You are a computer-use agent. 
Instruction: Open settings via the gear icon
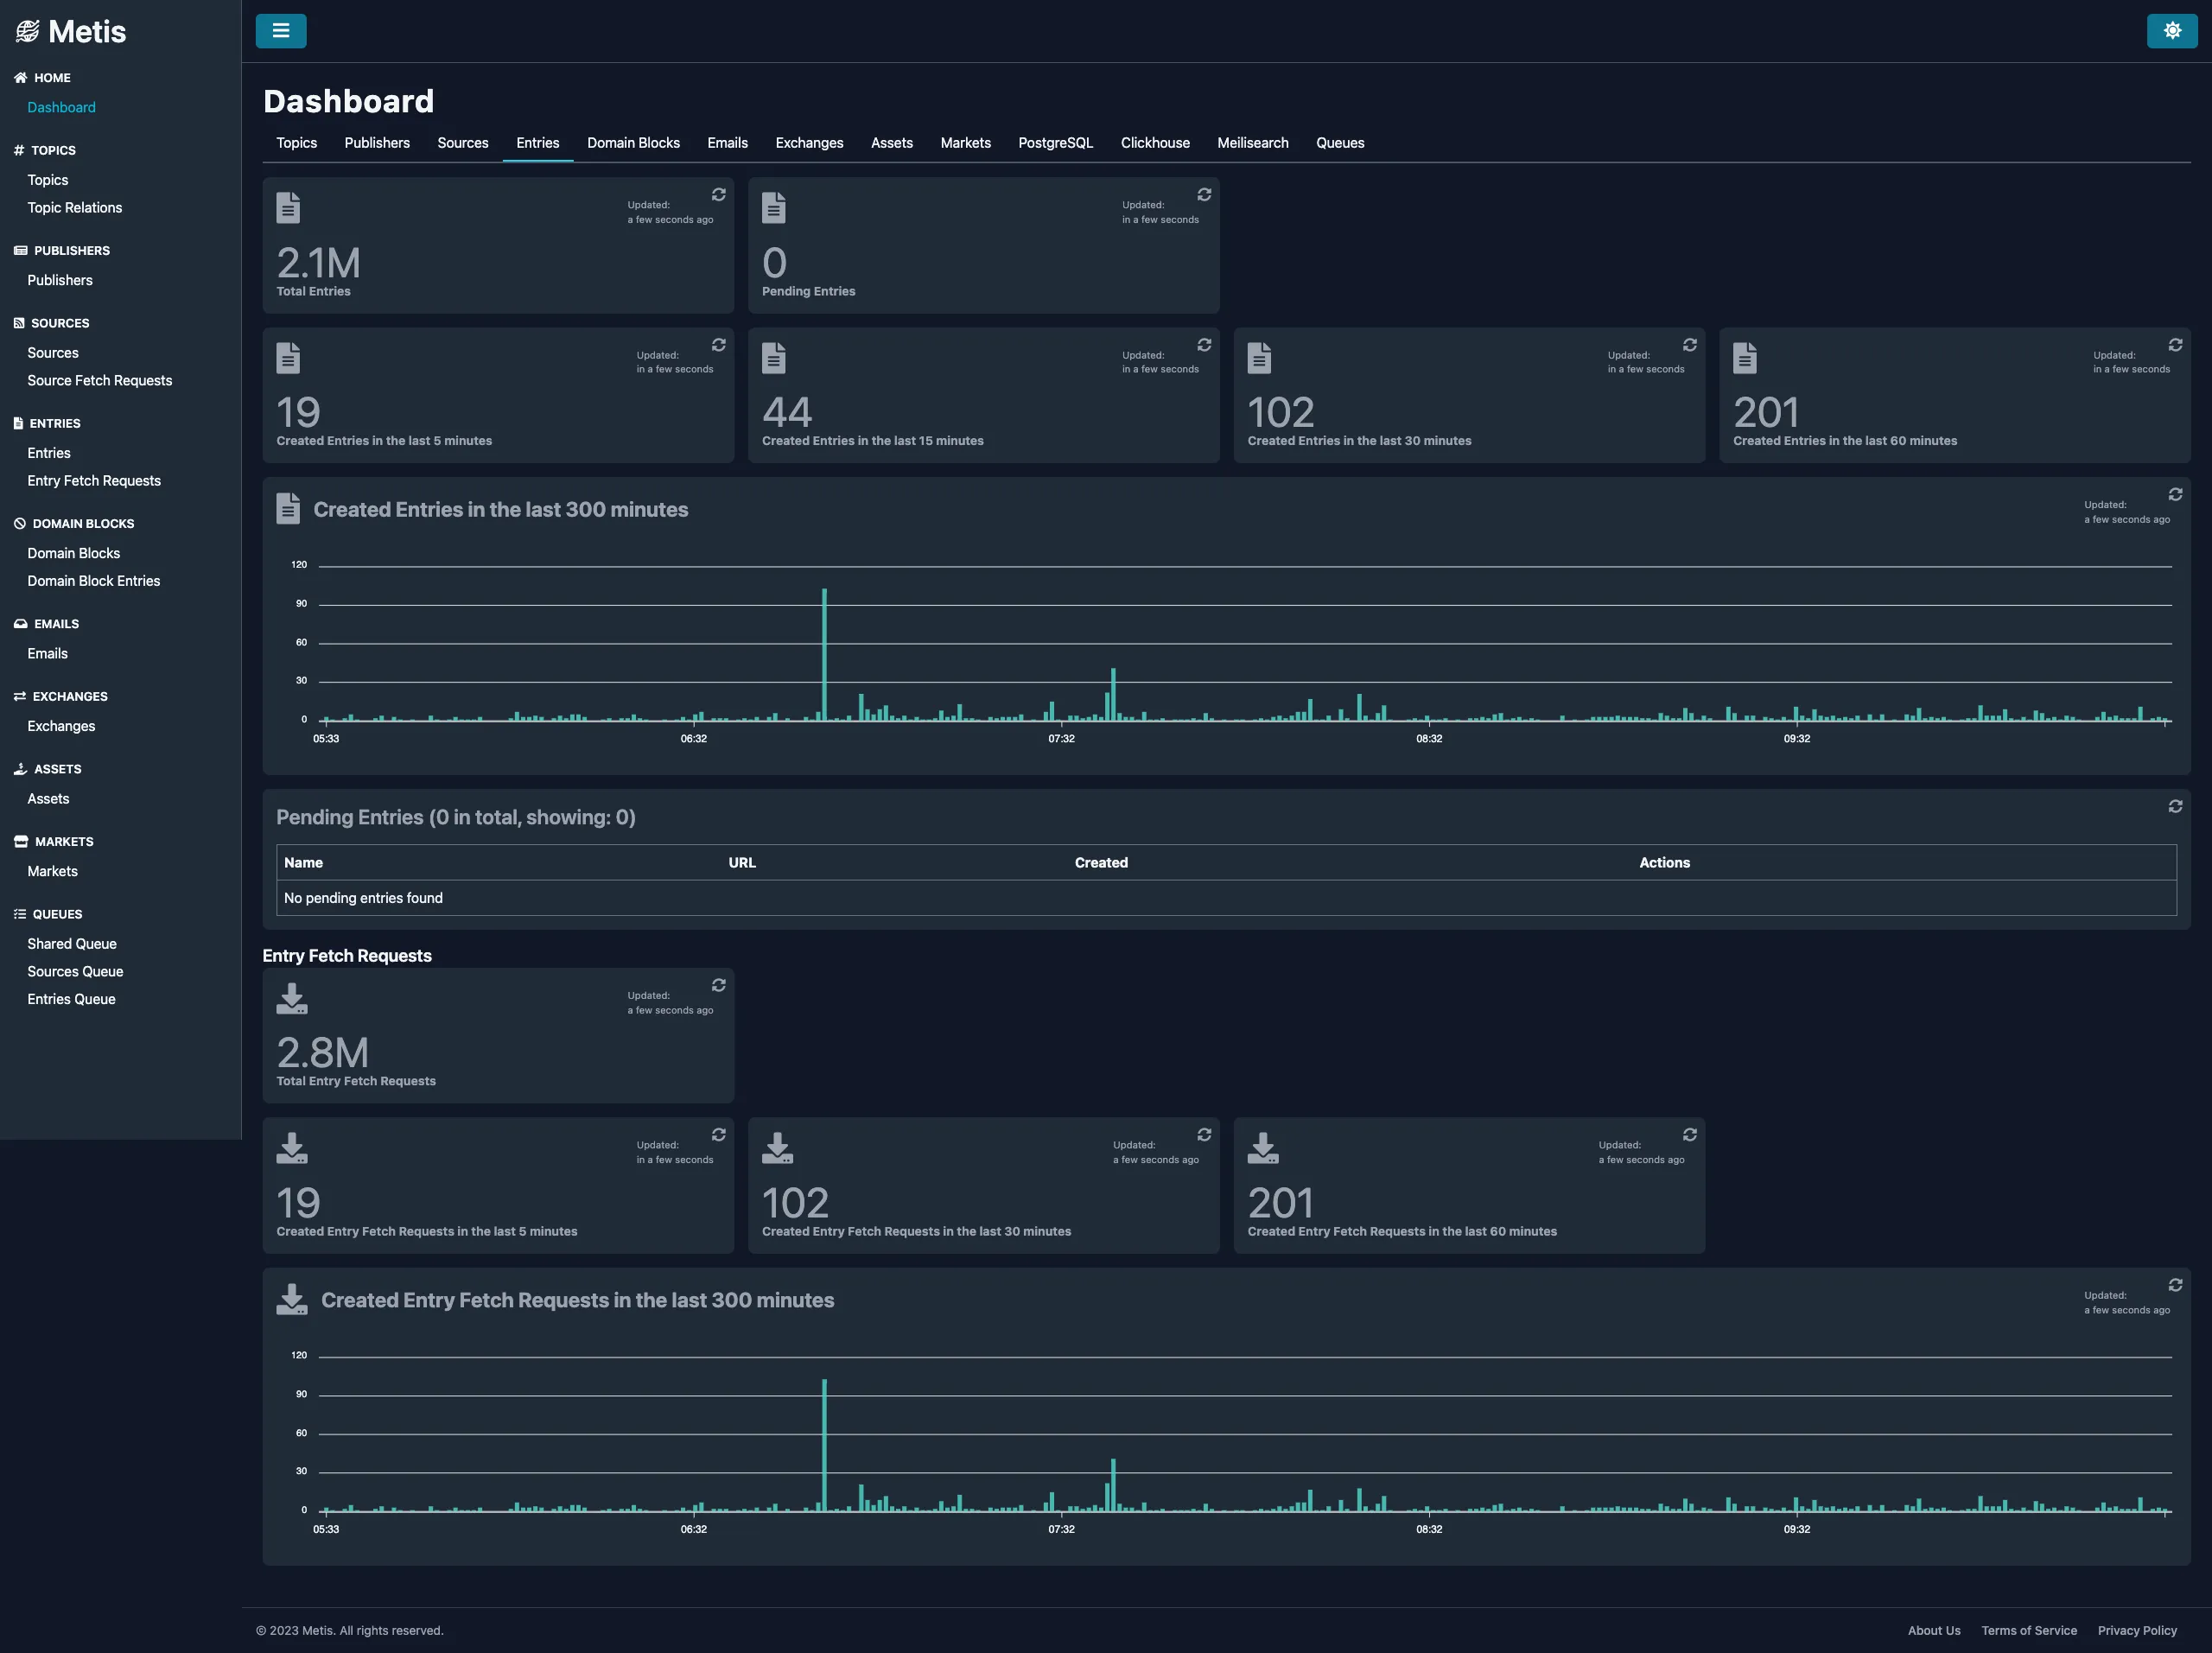point(2171,31)
